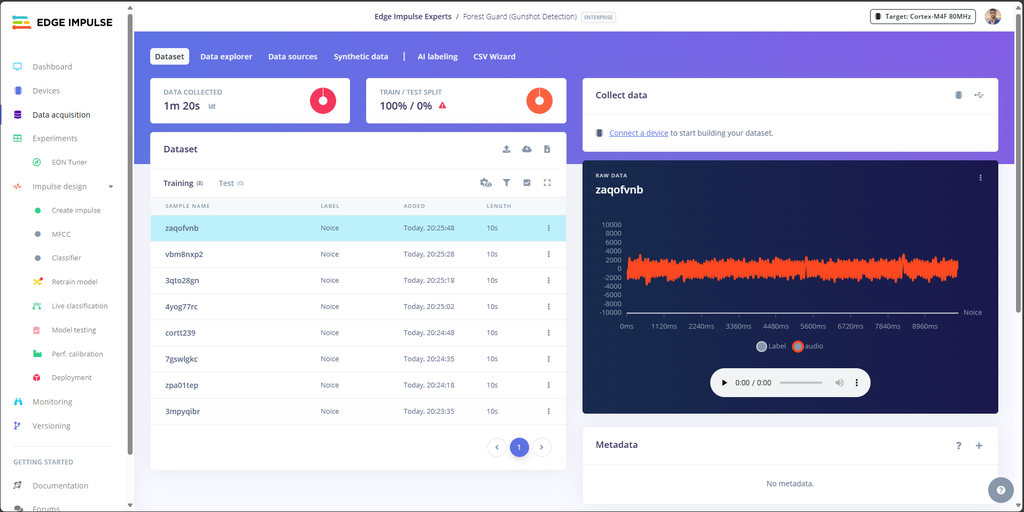
Task: Open the Classifier block
Action: 66,258
